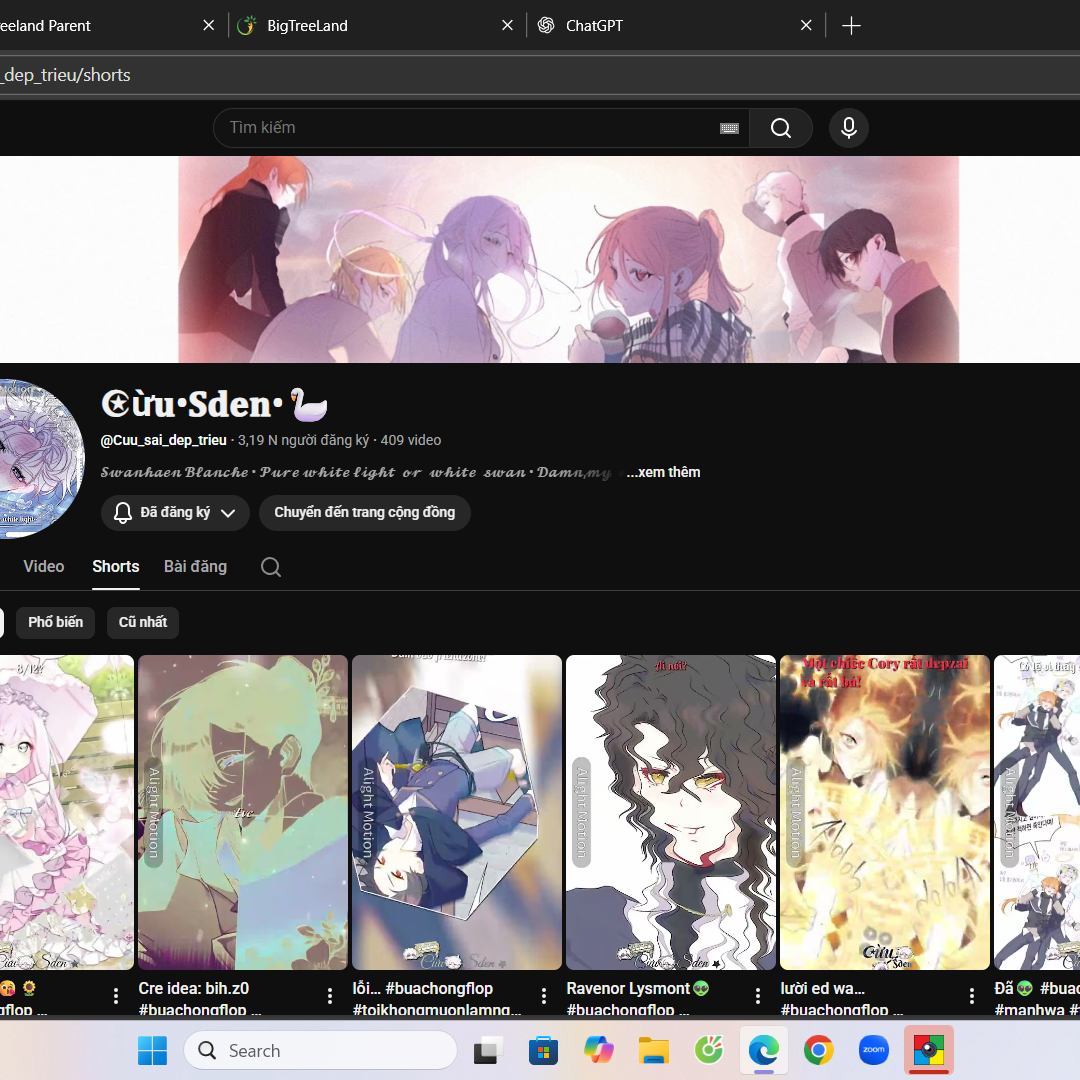
Task: Expand the Đã đăng ký subscription dropdown
Action: pos(175,513)
